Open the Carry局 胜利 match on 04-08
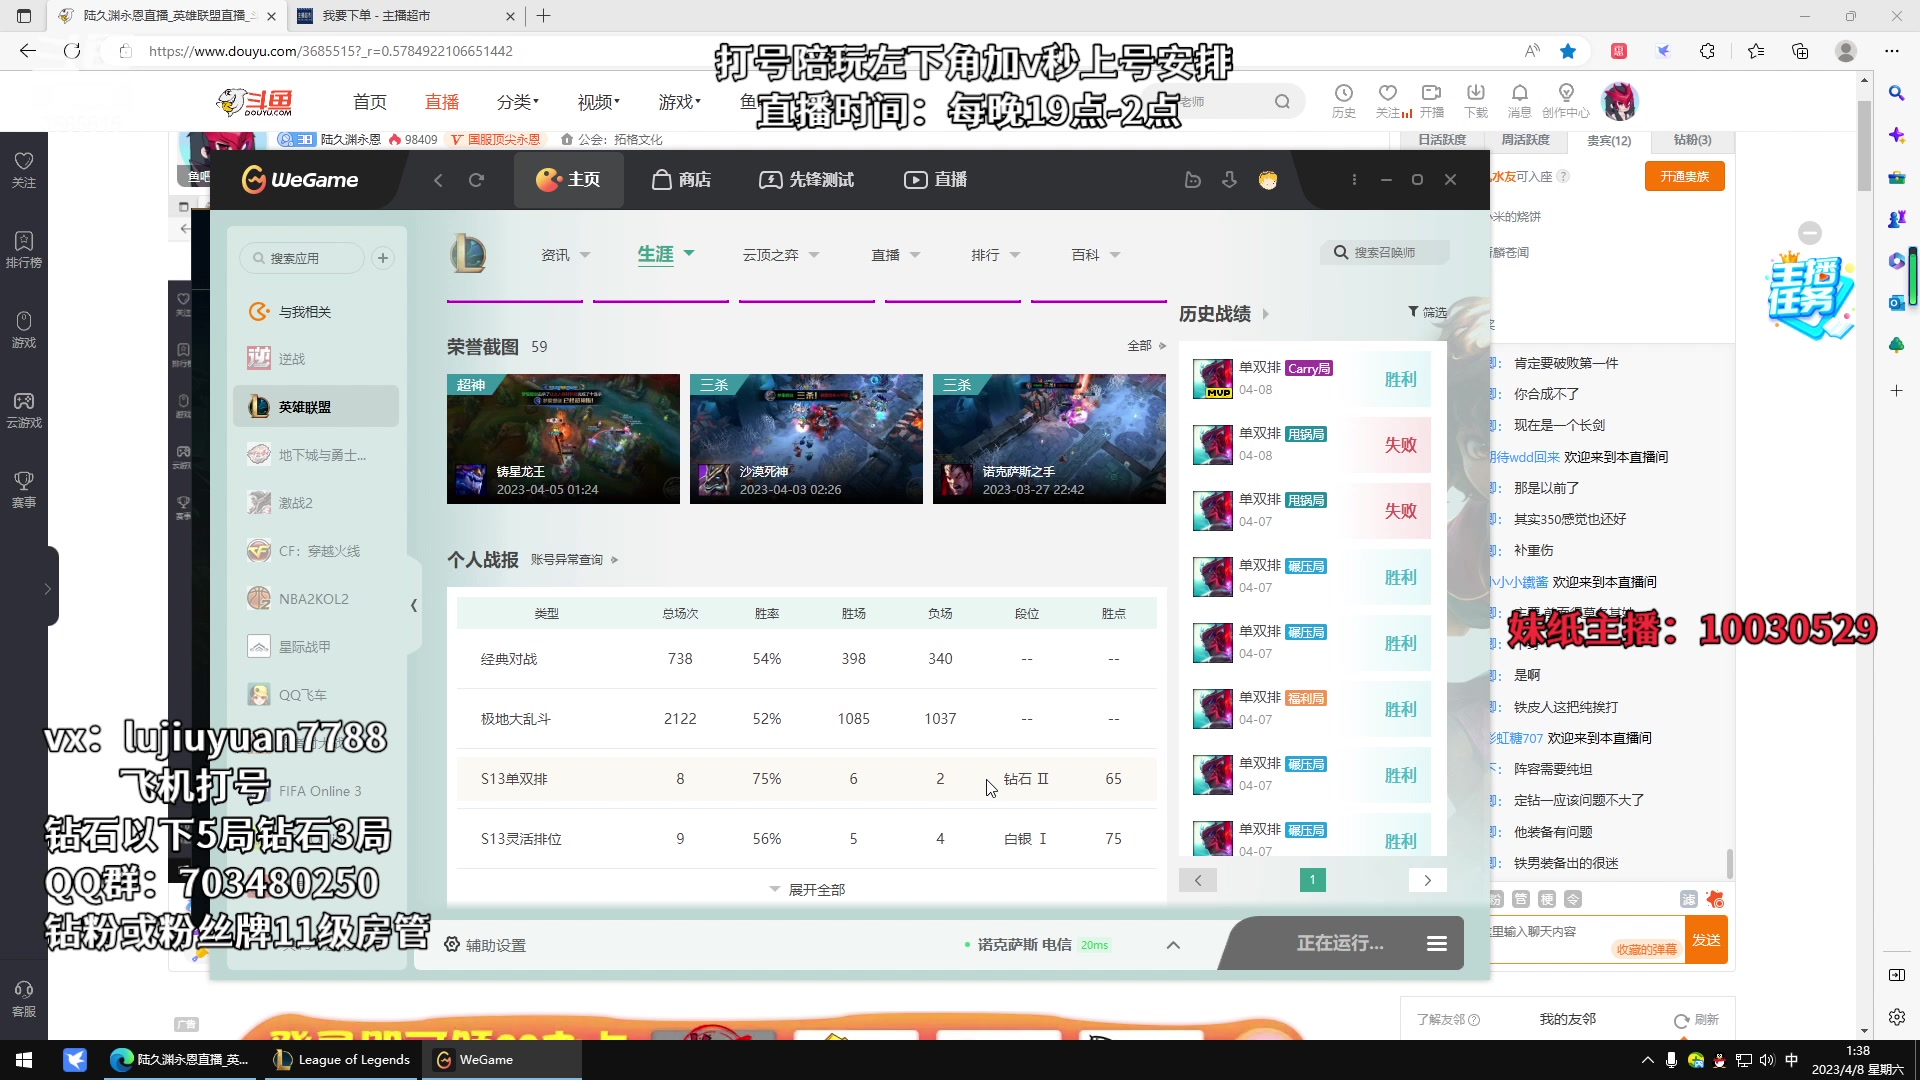 coord(1311,379)
